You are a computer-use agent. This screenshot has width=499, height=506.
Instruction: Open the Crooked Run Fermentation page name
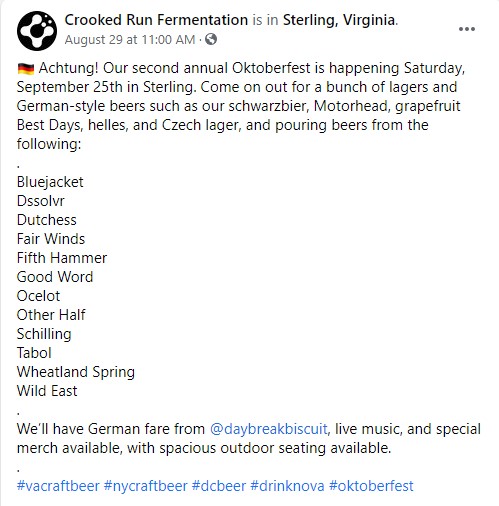(x=156, y=20)
